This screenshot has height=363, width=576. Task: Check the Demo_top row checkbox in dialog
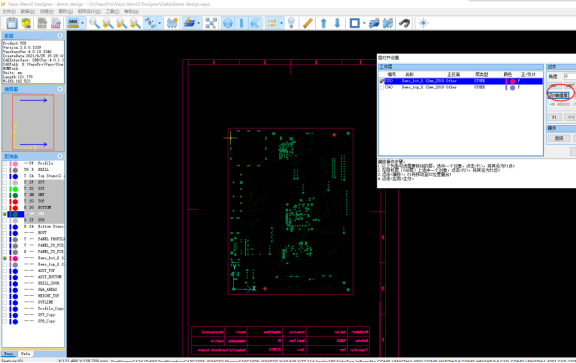pyautogui.click(x=382, y=87)
